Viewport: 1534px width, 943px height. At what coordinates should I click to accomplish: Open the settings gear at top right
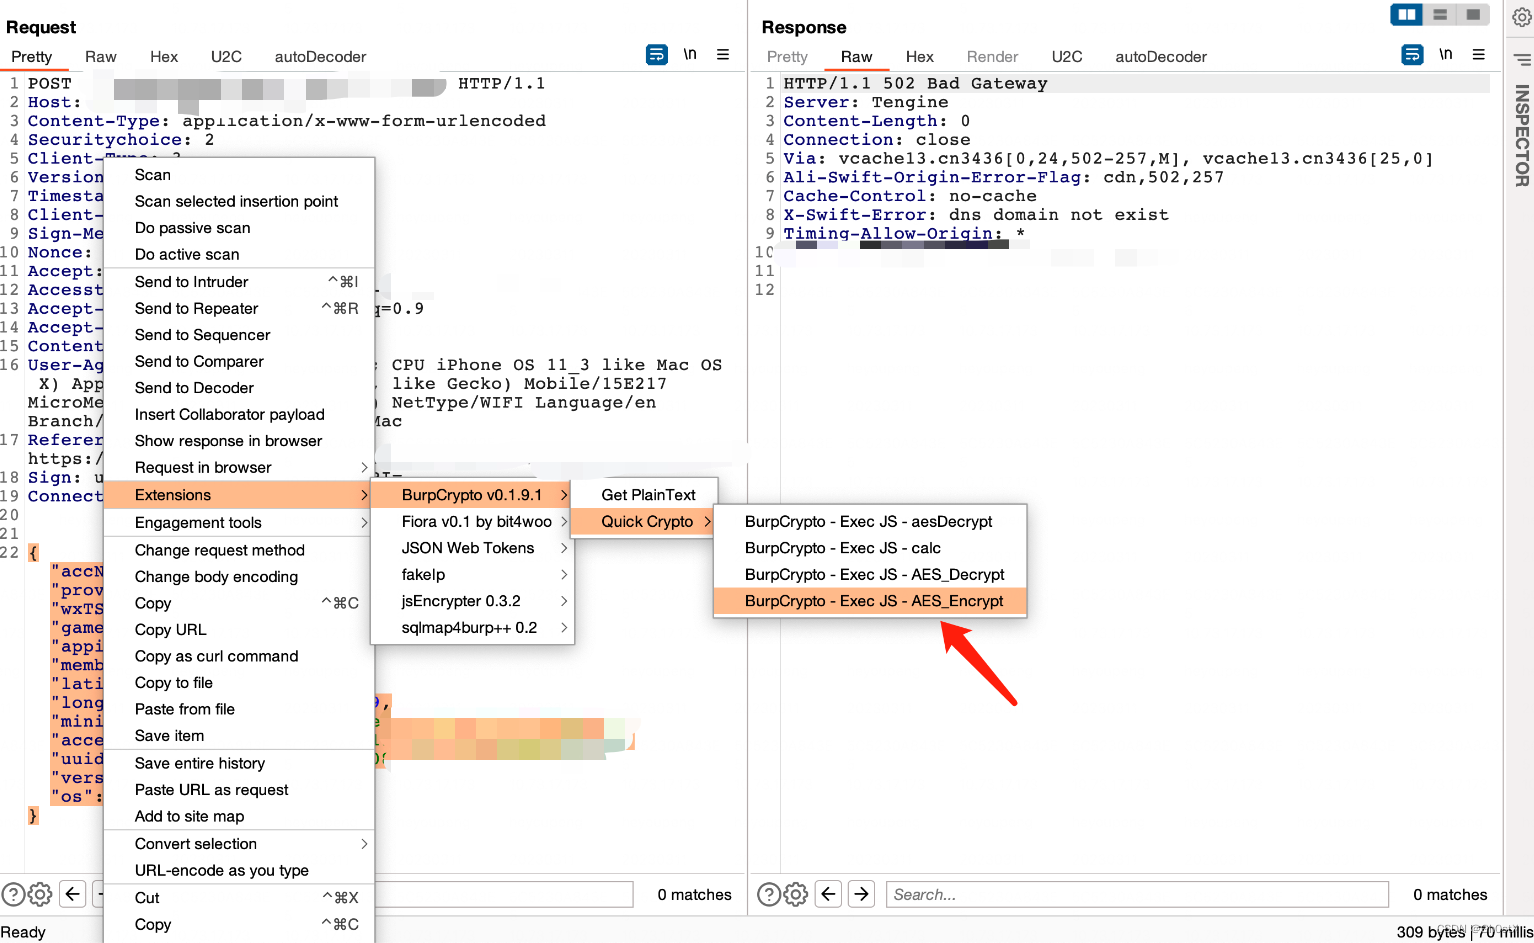click(x=1521, y=17)
